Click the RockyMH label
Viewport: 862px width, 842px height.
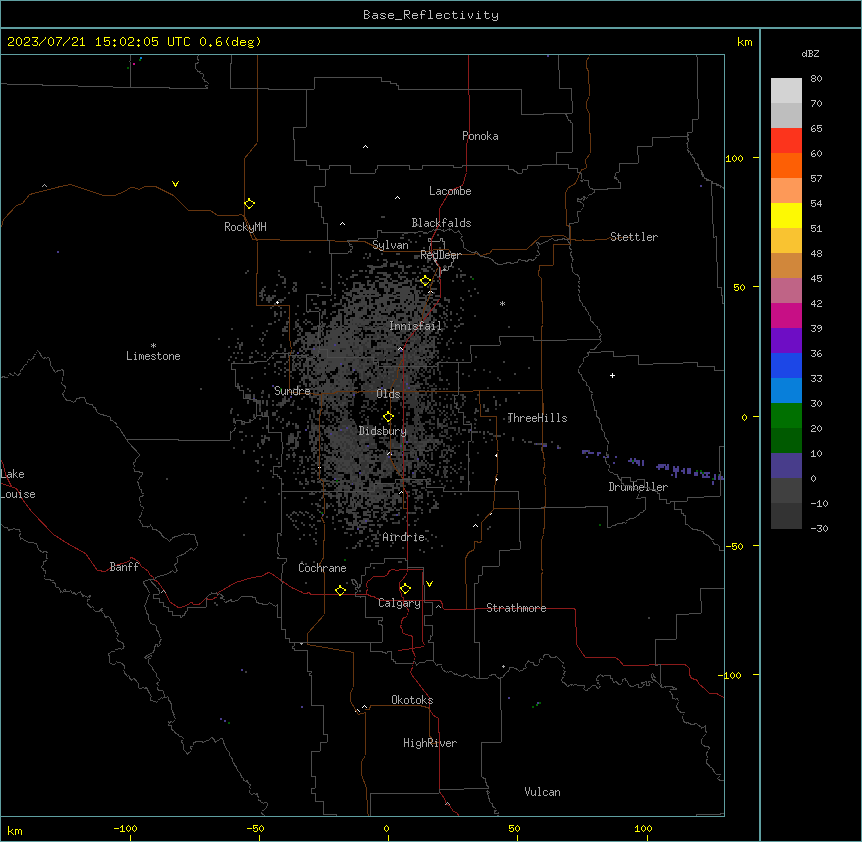[x=245, y=226]
